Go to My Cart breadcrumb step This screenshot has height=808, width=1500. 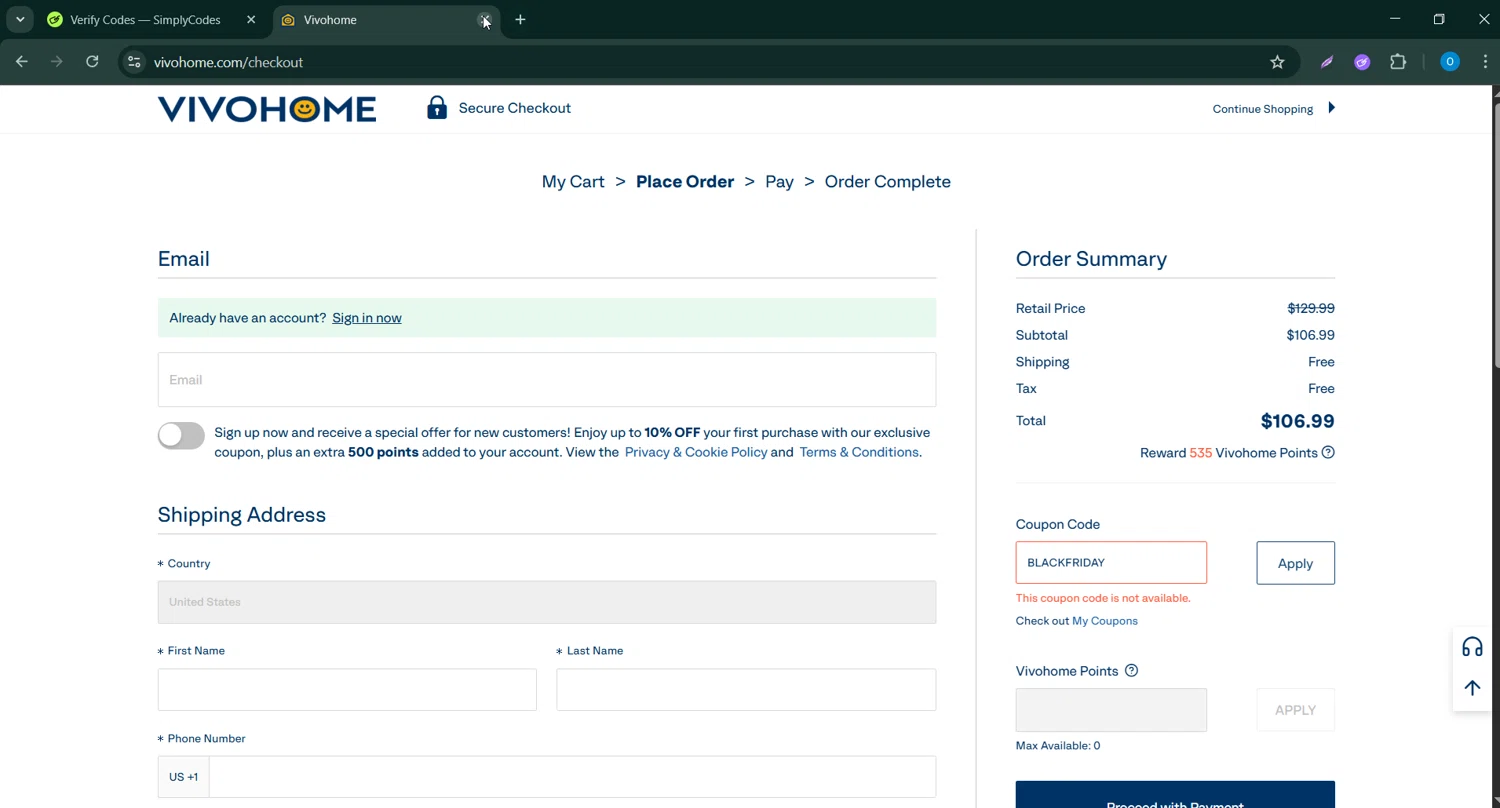[573, 182]
